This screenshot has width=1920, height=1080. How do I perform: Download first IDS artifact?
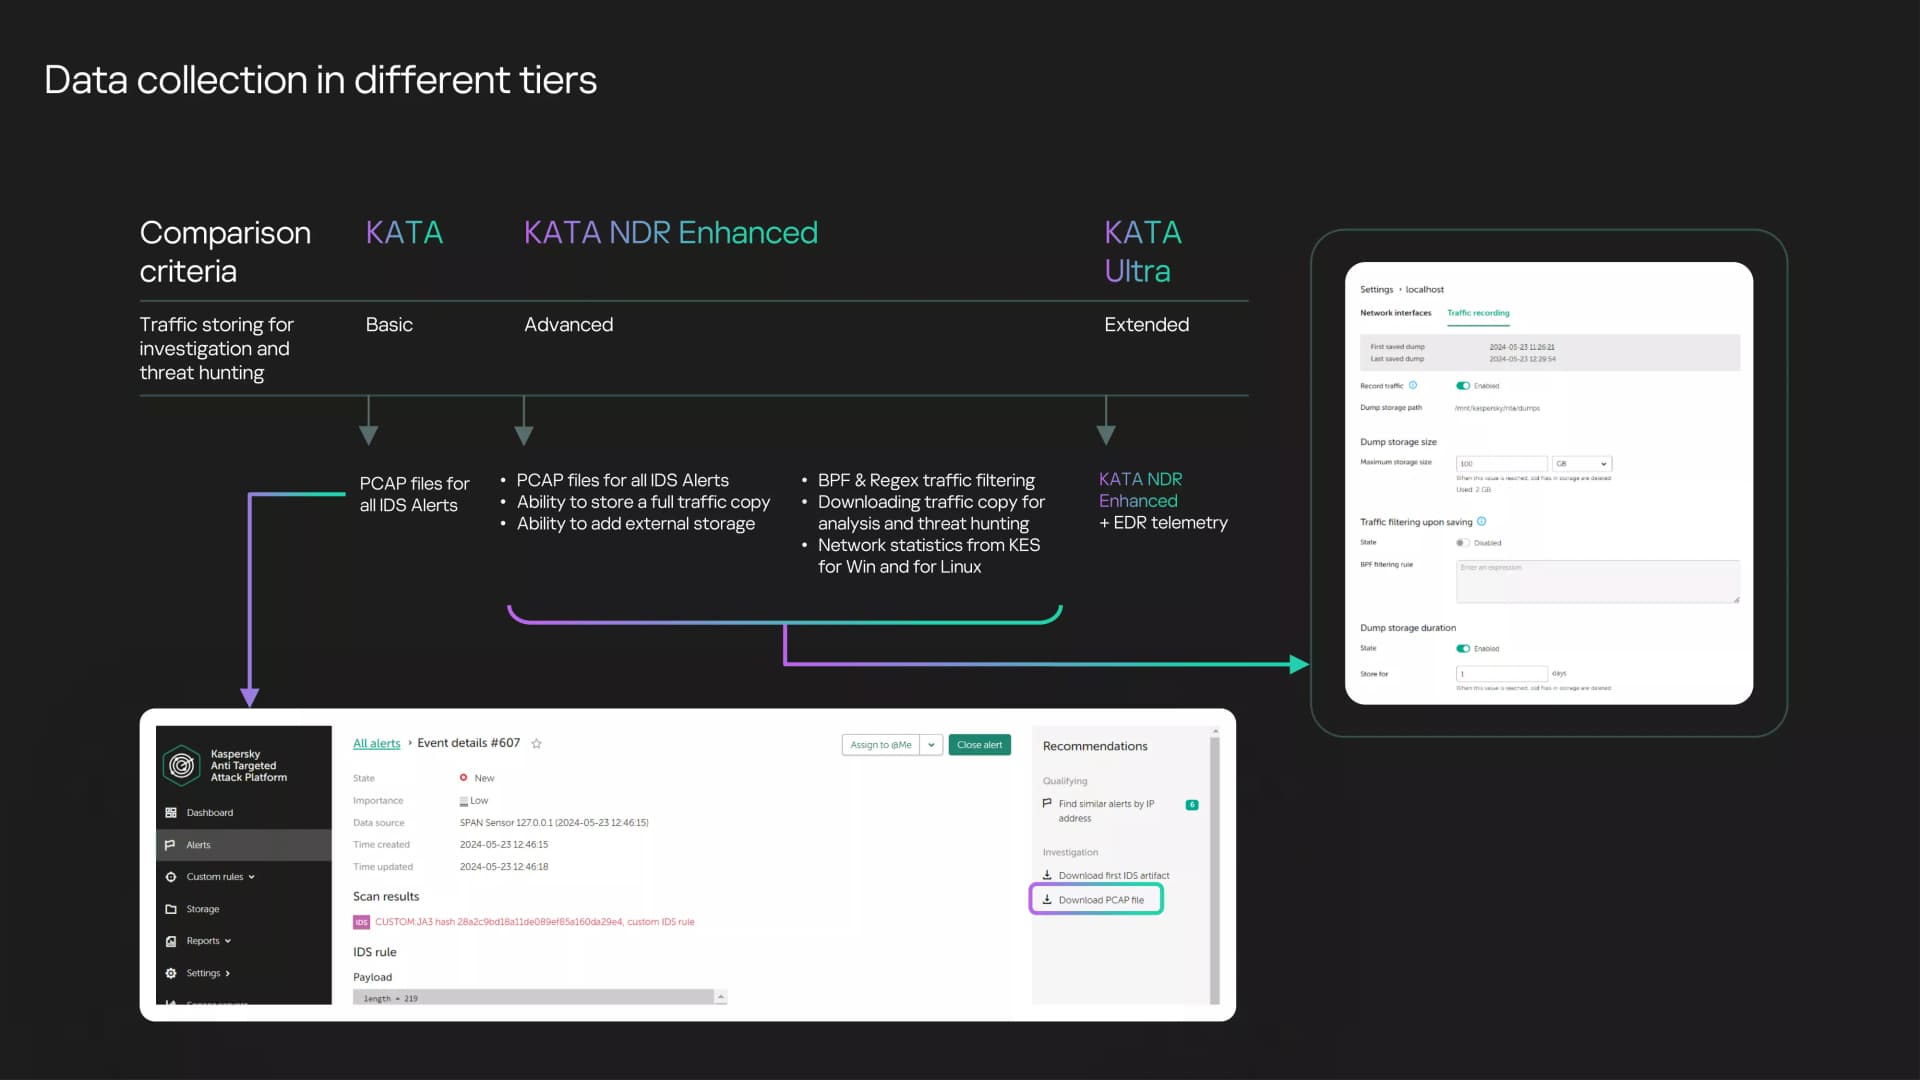(x=1106, y=875)
